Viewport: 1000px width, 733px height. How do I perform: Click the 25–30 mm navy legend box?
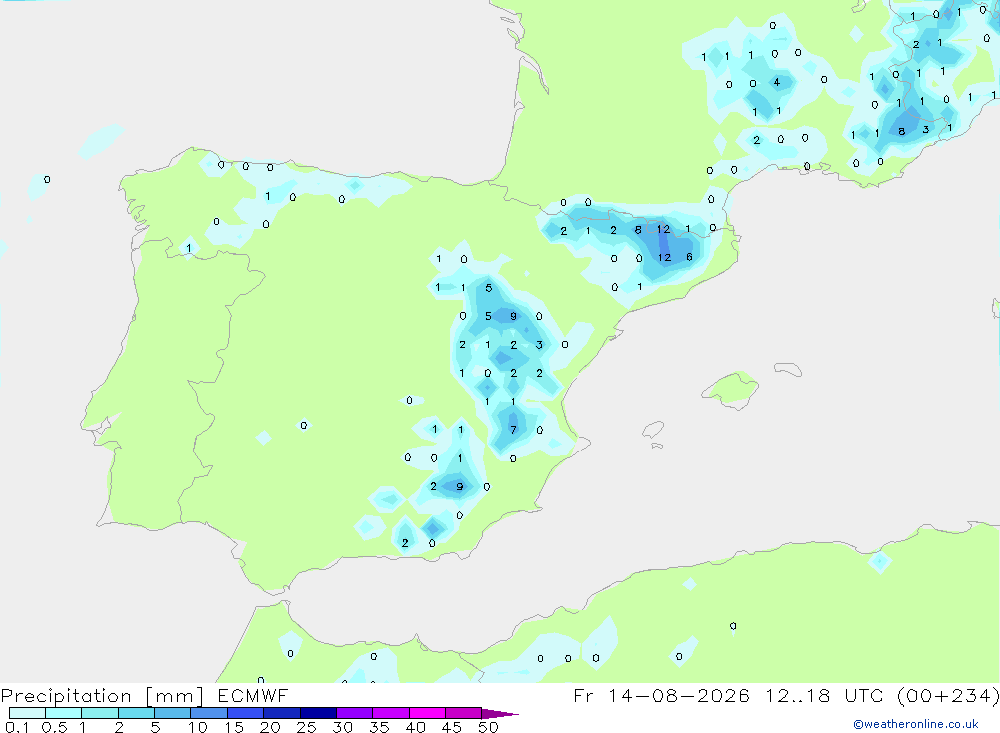[x=318, y=713]
